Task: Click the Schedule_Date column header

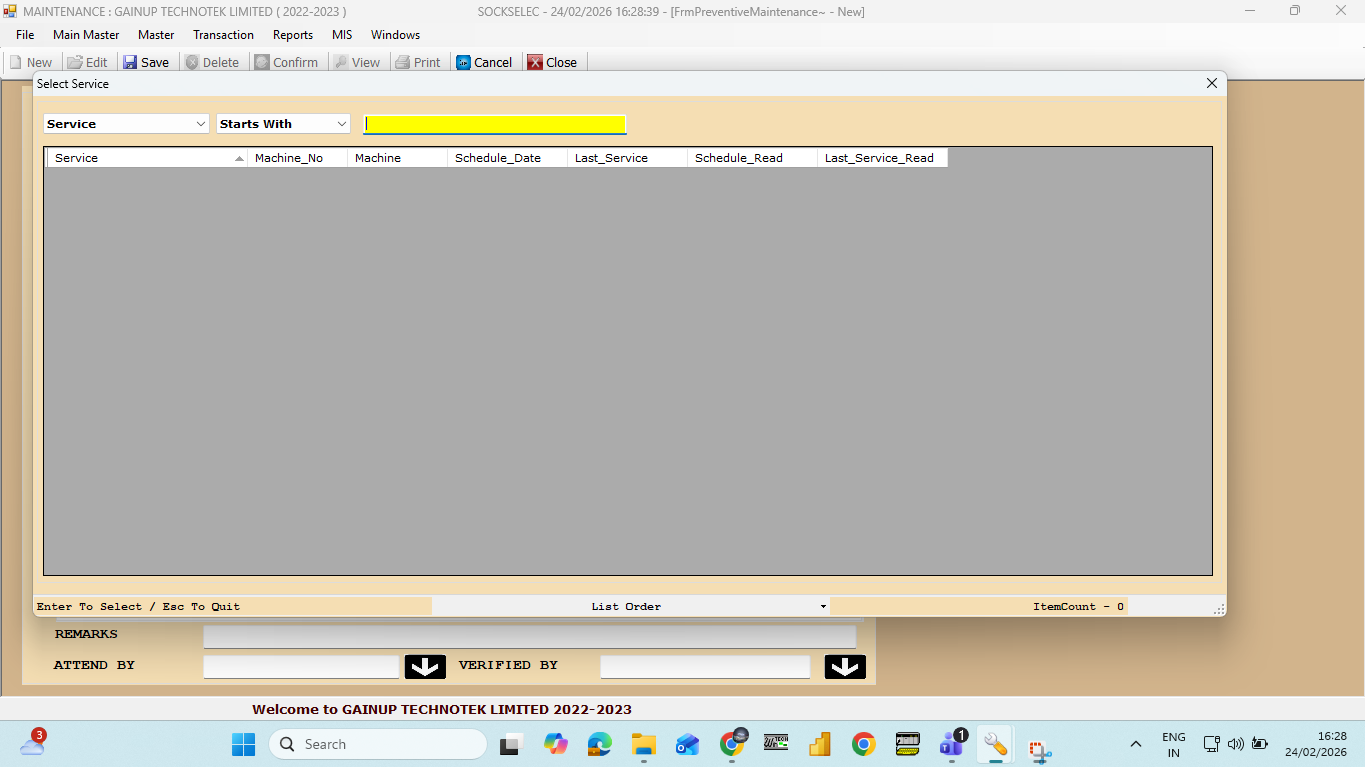Action: point(506,158)
